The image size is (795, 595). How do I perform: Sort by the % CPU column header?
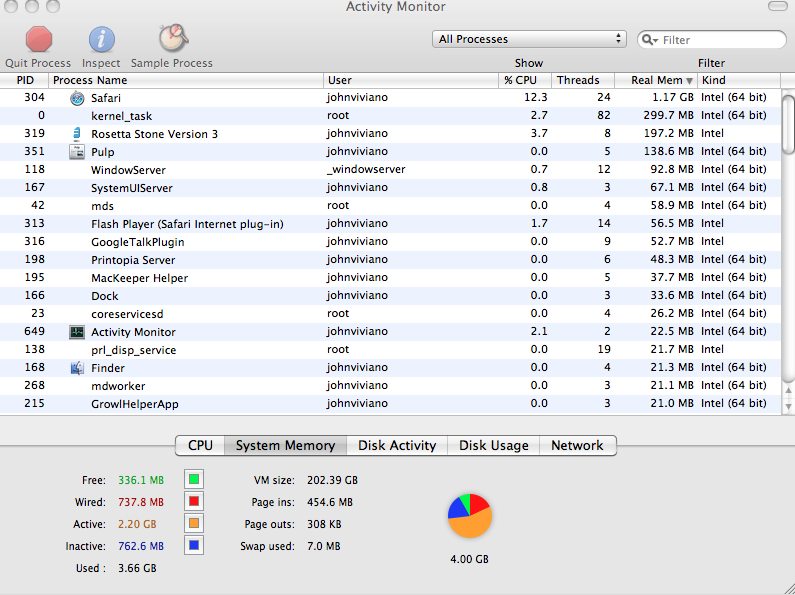(x=525, y=80)
